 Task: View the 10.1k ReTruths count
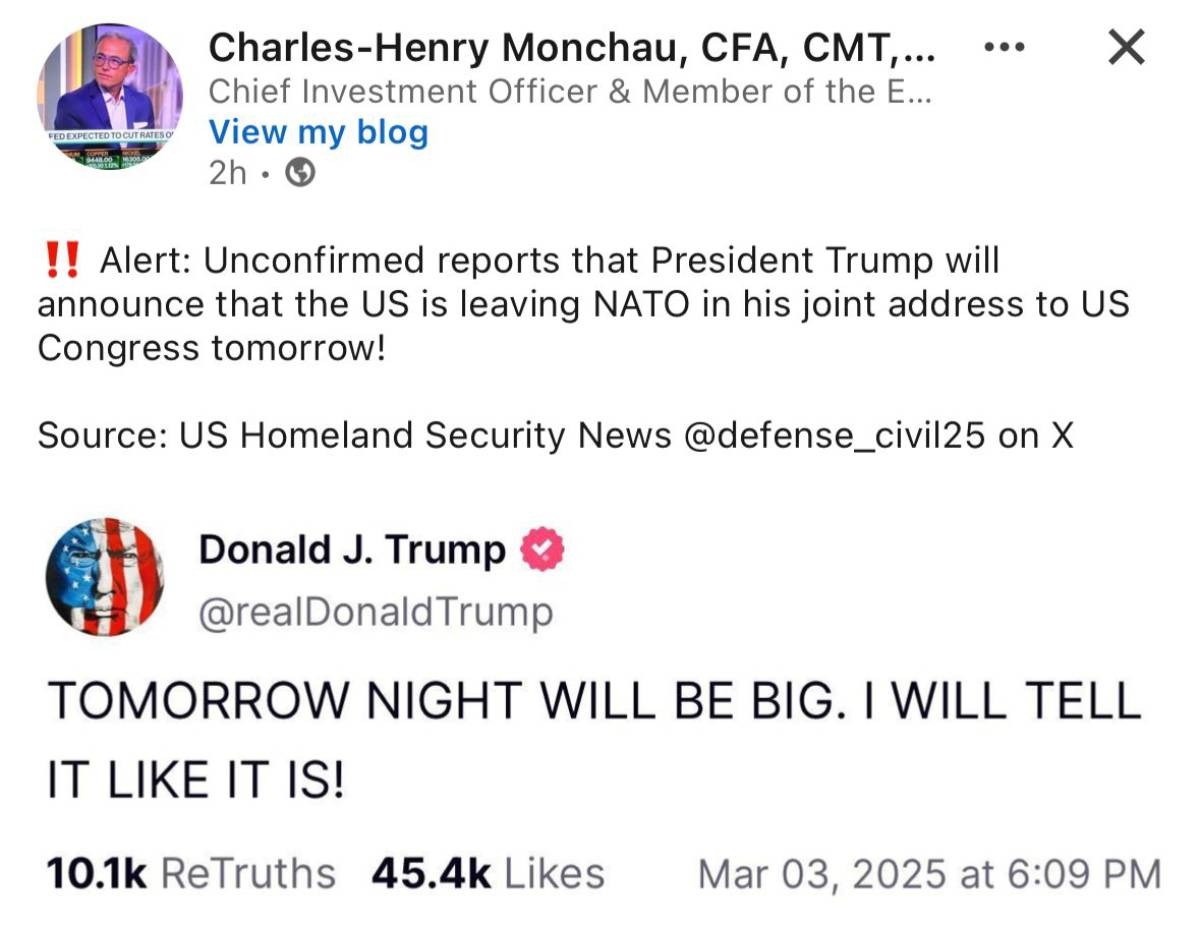[x=191, y=873]
